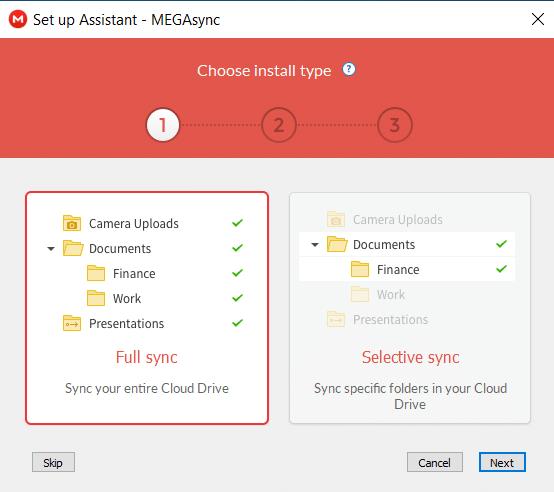Click the 'Choose install type' heading
The width and height of the screenshot is (554, 492).
coord(264,71)
